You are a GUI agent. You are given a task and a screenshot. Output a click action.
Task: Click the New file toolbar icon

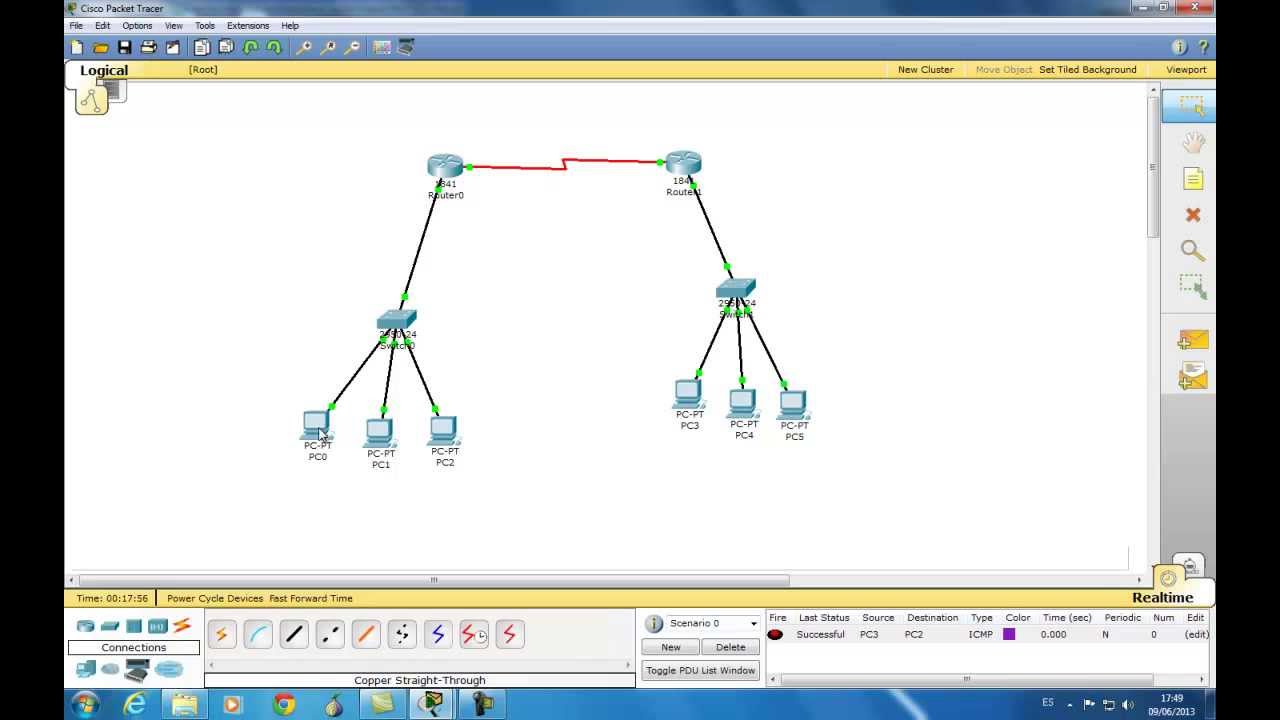tap(77, 47)
